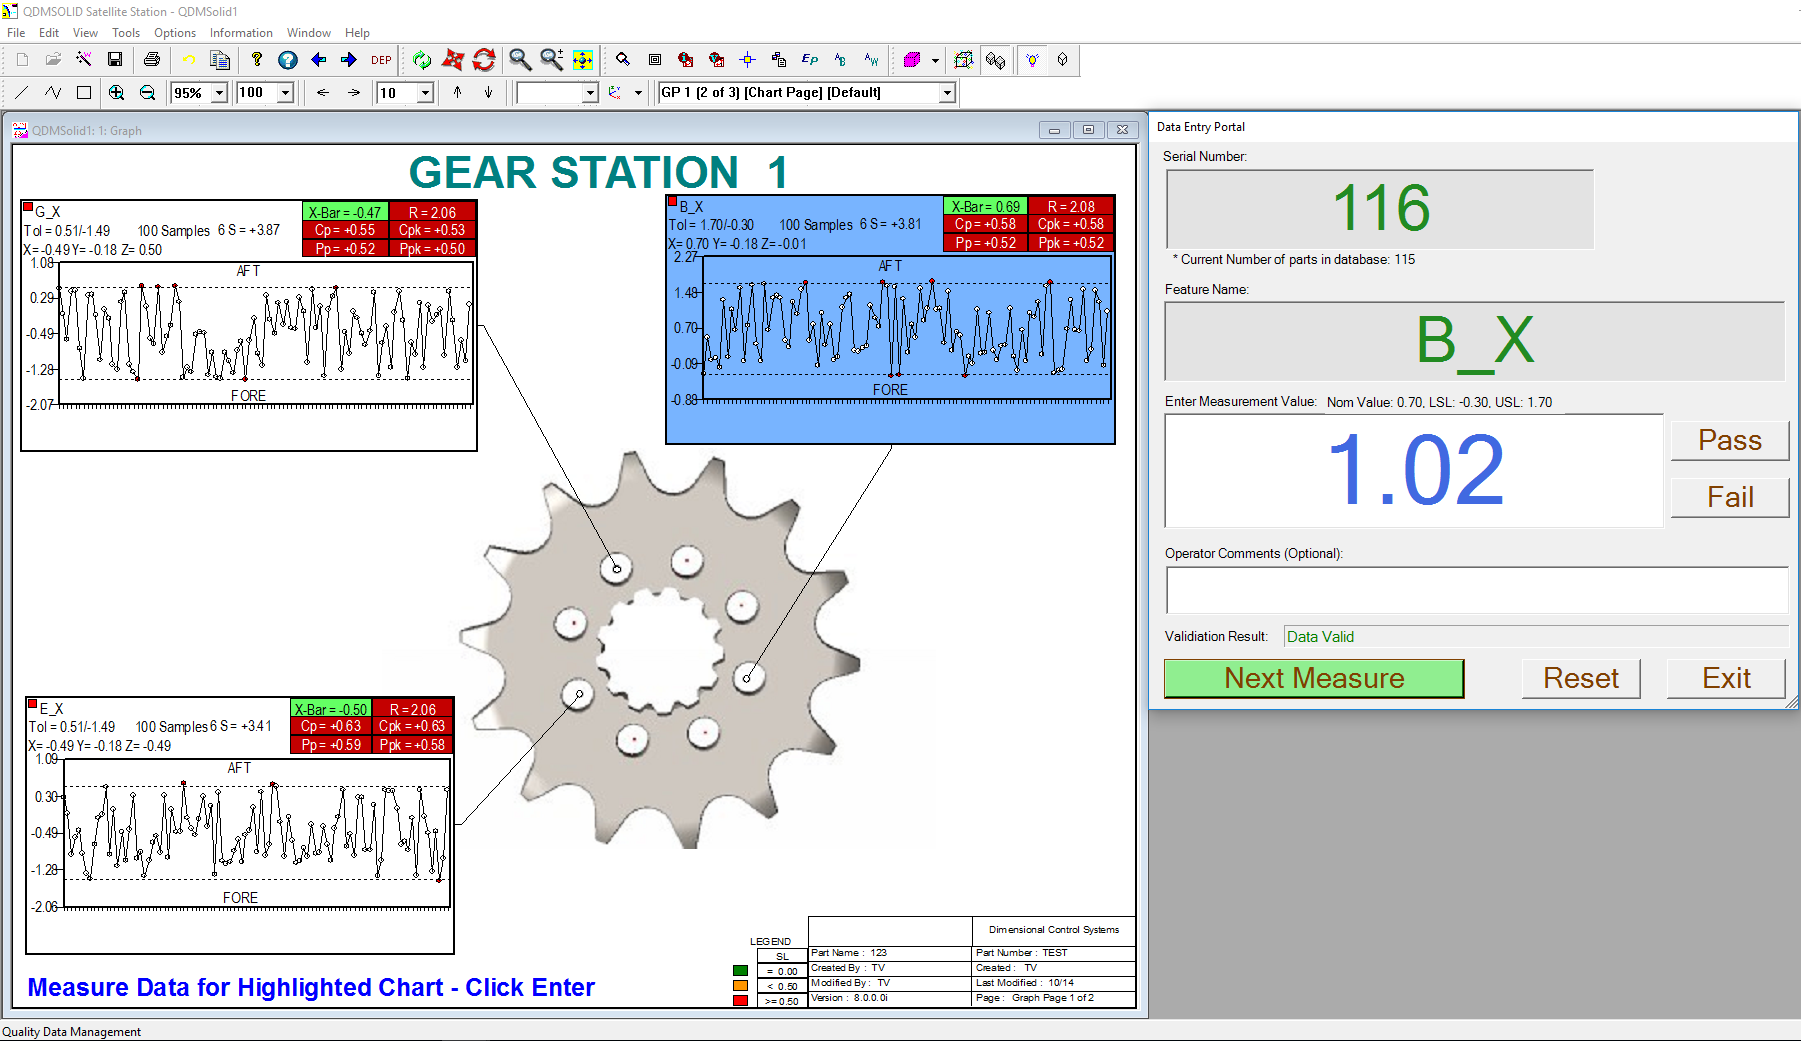Screen dimensions: 1801x1041
Task: Click the EP toolbar icon
Action: pyautogui.click(x=810, y=60)
